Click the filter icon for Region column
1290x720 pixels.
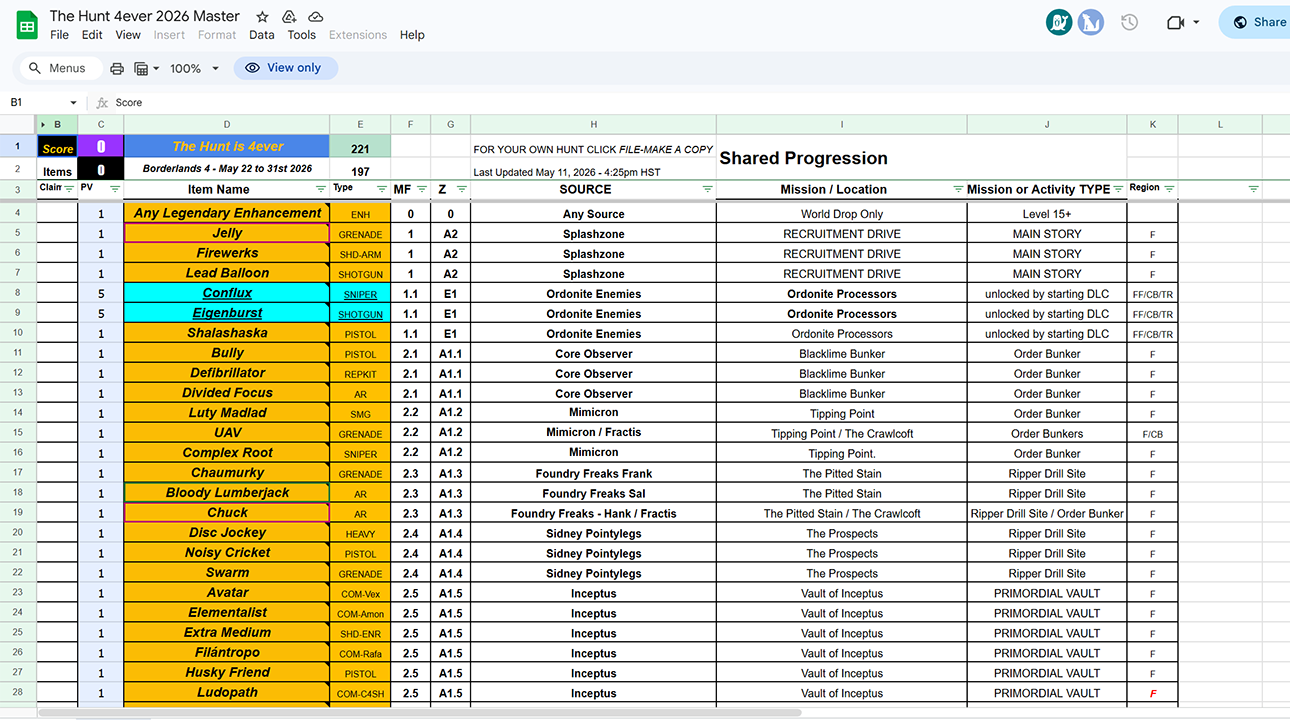point(1169,189)
